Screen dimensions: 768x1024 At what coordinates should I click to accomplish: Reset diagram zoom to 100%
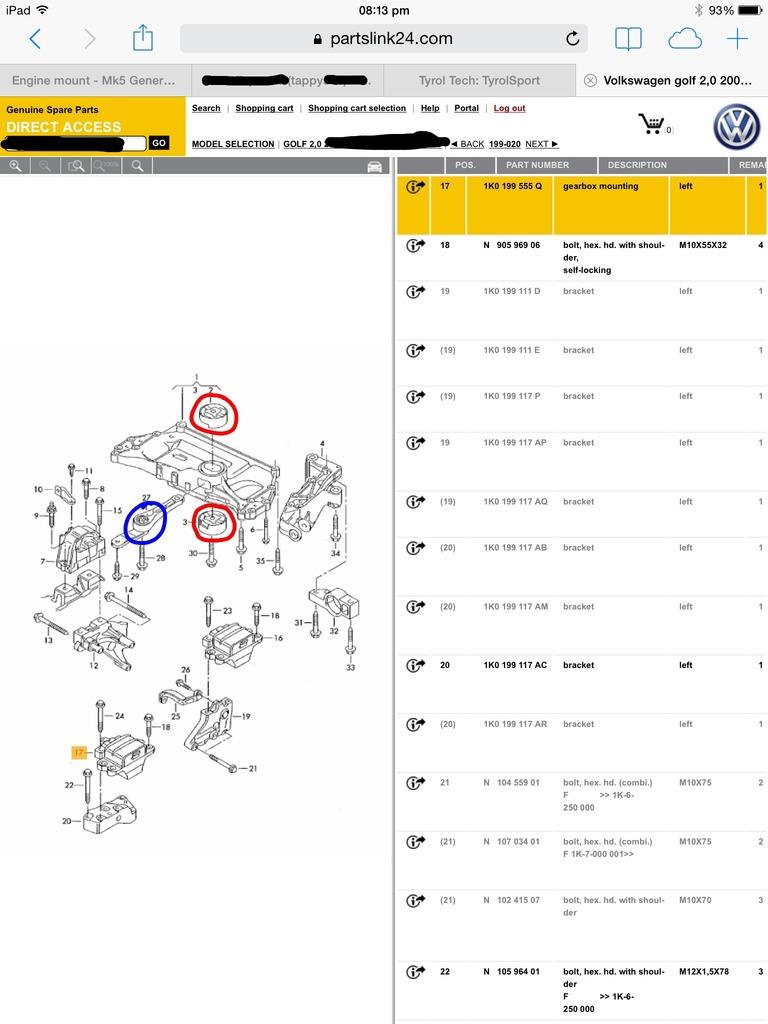[106, 166]
